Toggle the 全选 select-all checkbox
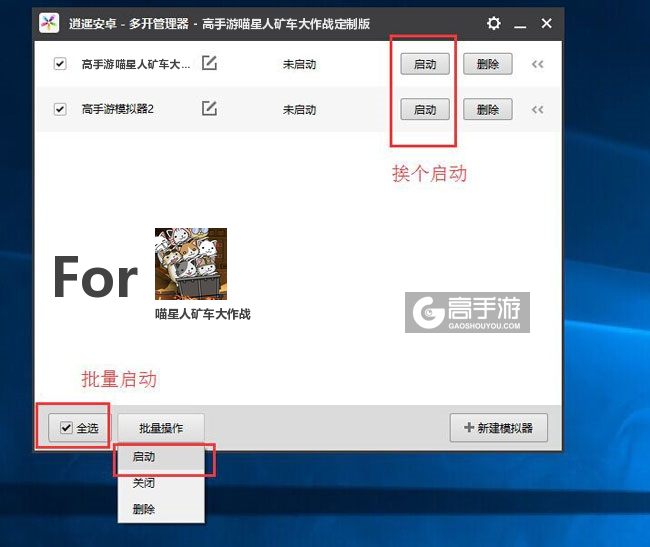650x547 pixels. point(66,428)
